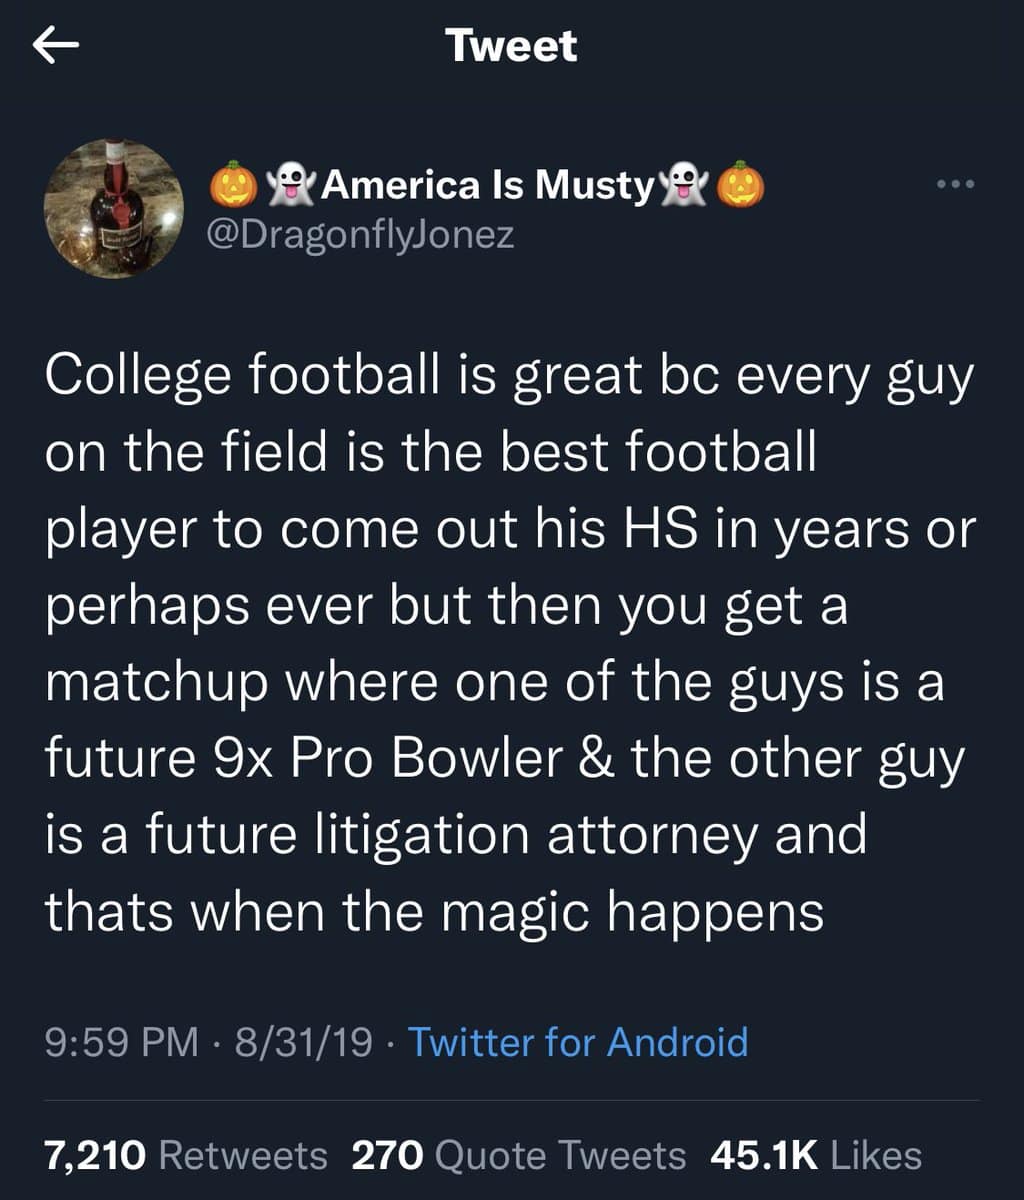Open the bottle profile picture
The width and height of the screenshot is (1024, 1200).
point(113,208)
